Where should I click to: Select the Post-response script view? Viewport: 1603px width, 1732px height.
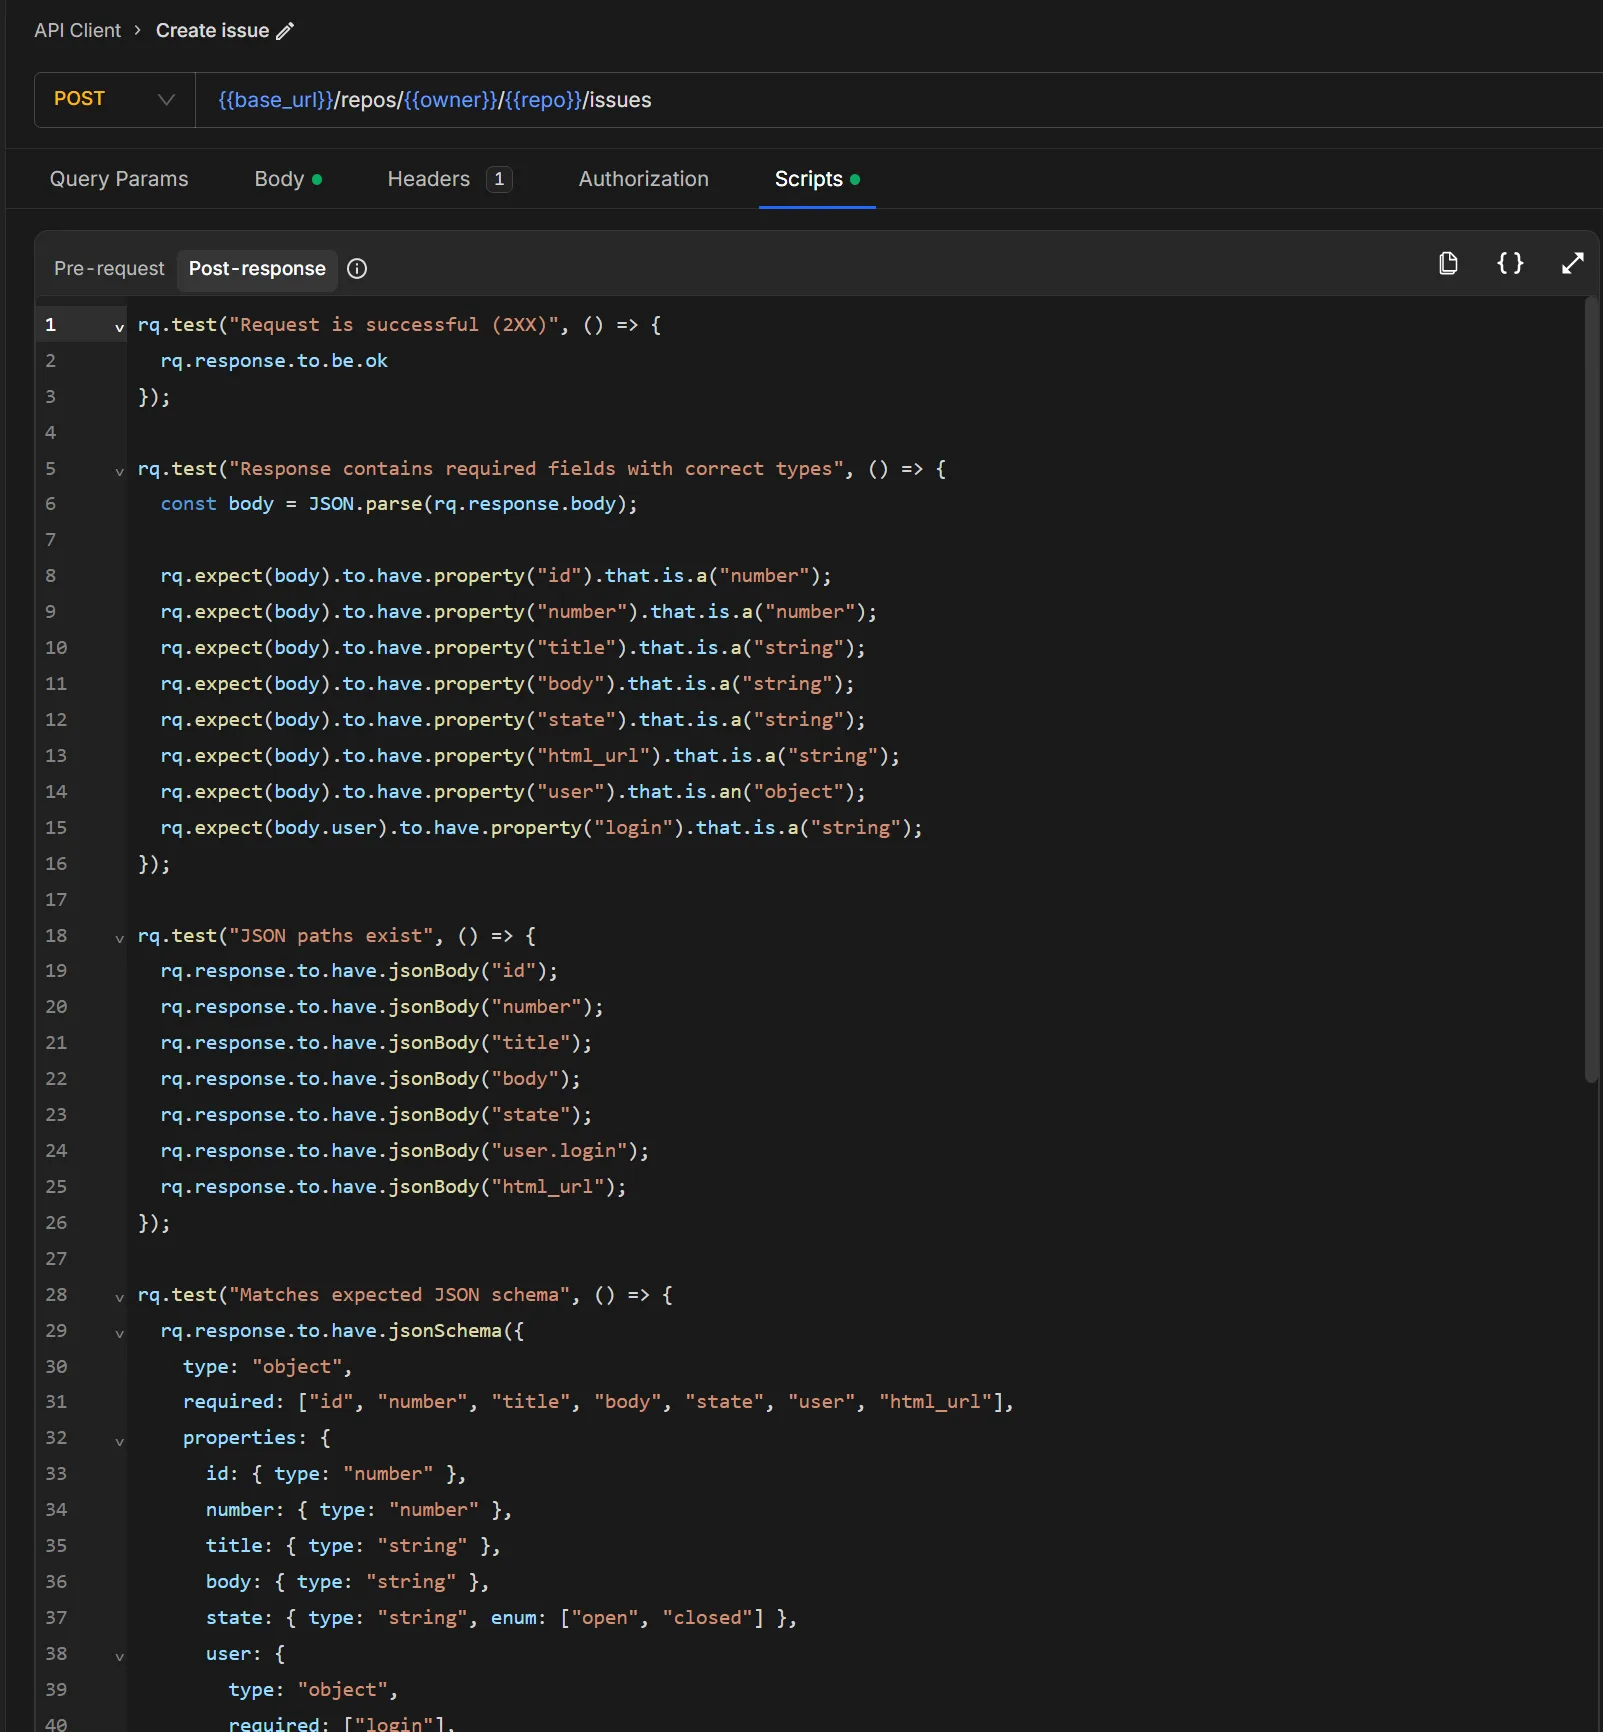click(256, 268)
